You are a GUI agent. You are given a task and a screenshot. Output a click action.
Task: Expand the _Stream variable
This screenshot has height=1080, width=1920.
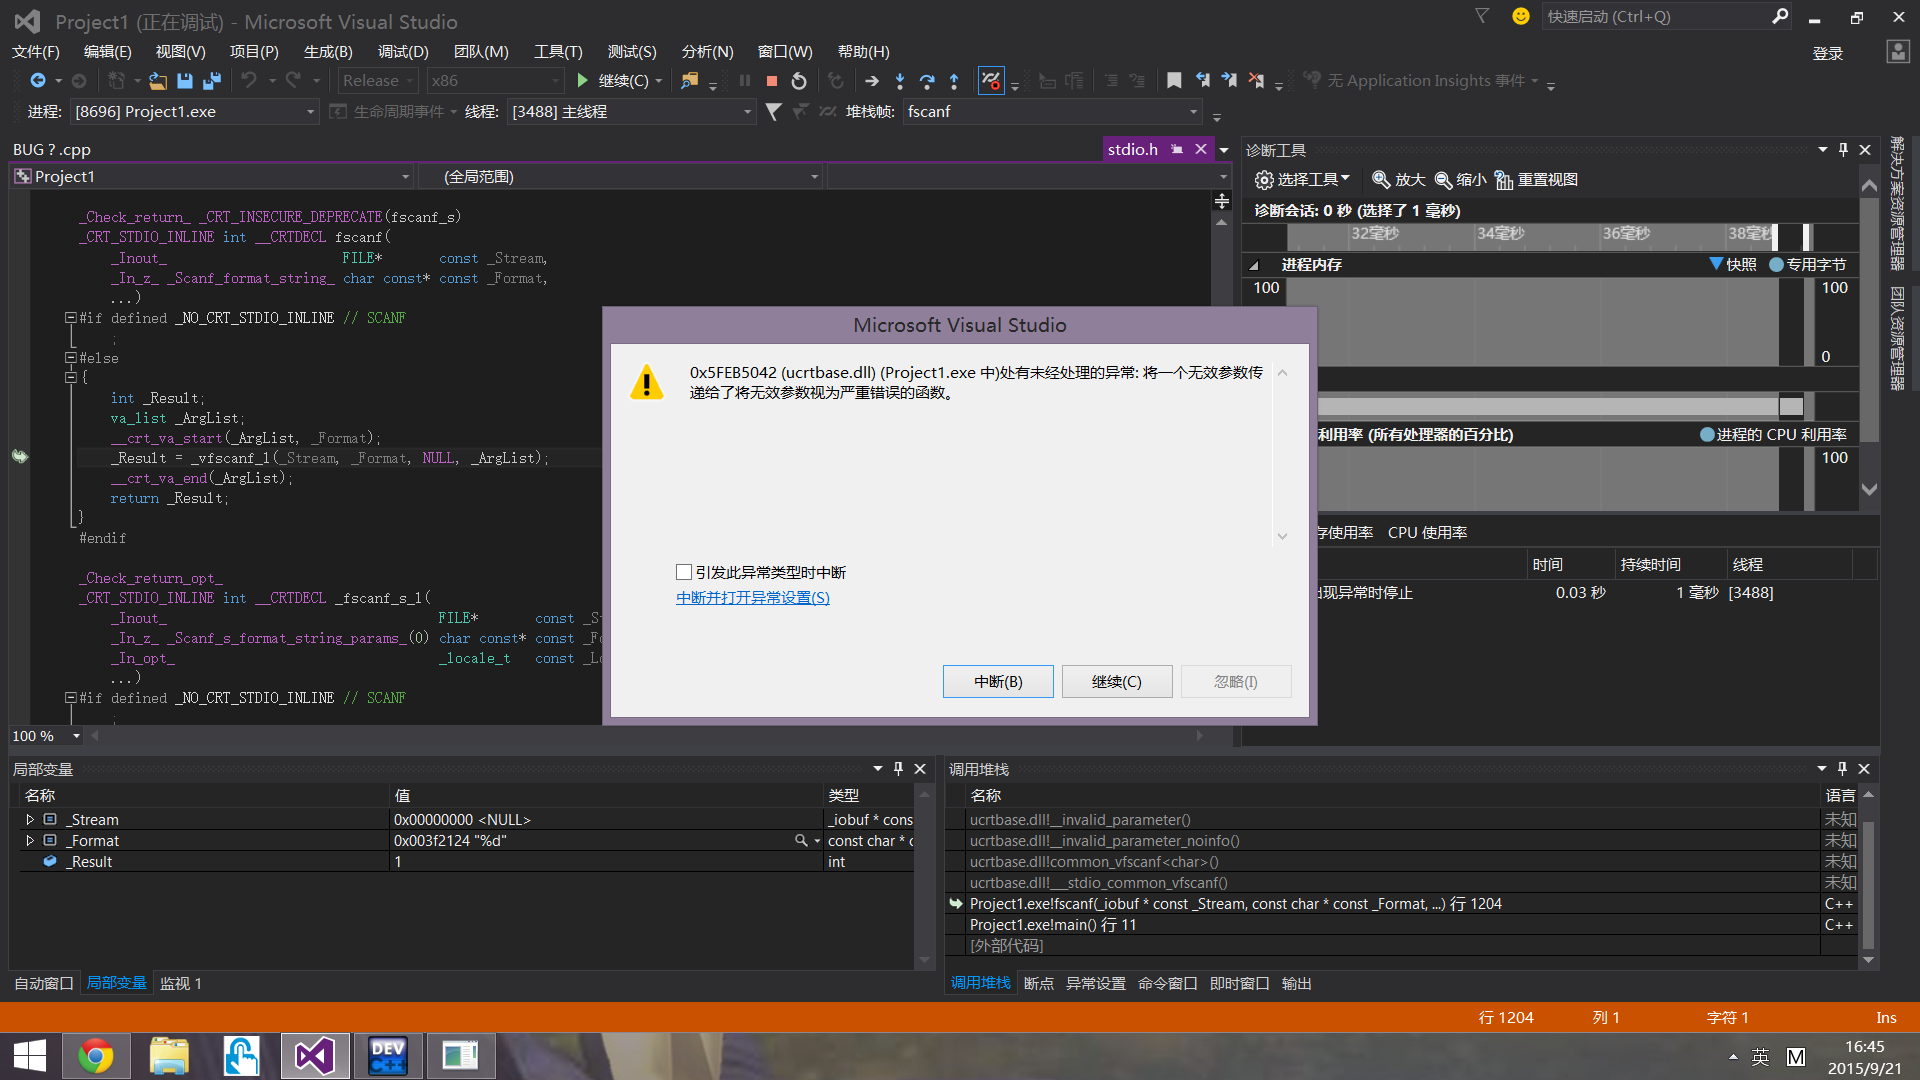[x=30, y=819]
